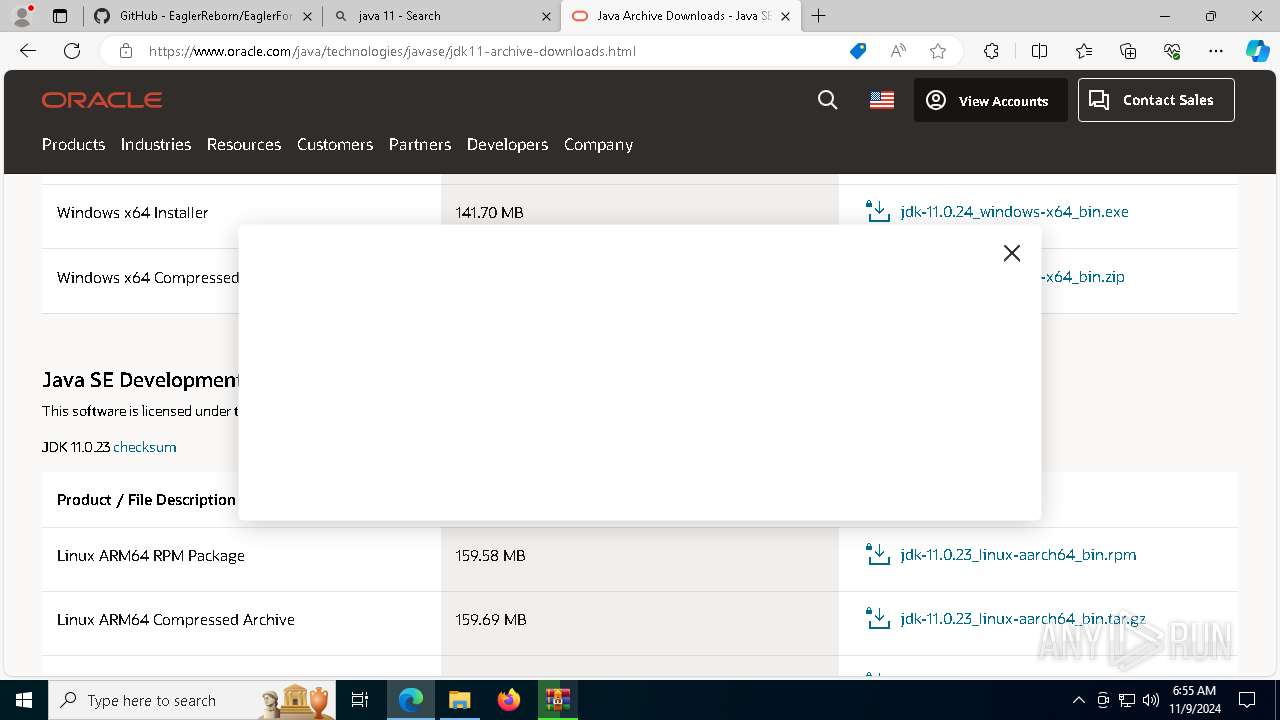Download jdk-11.0.23_linux-aarch64_bin.rpm
Image resolution: width=1280 pixels, height=720 pixels.
click(x=1018, y=555)
